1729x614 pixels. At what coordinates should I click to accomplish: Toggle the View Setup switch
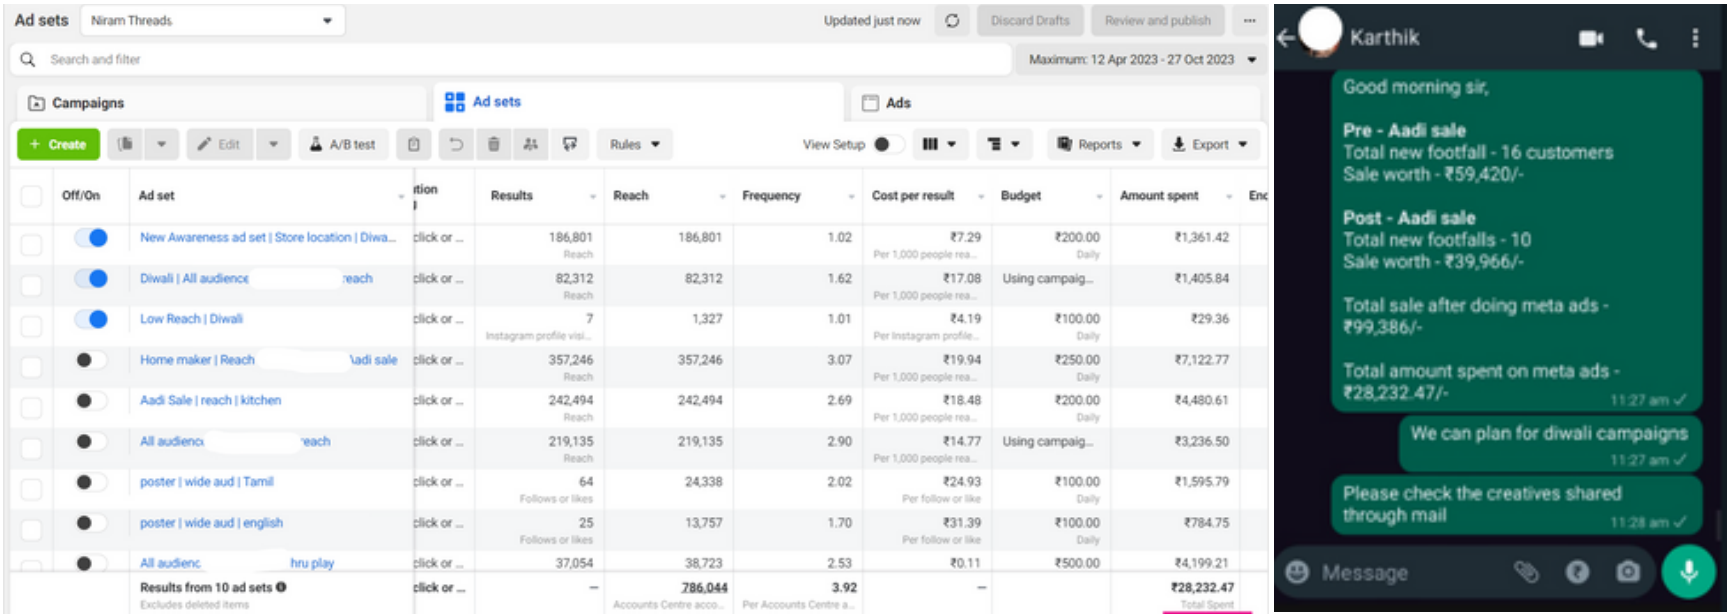(x=886, y=144)
